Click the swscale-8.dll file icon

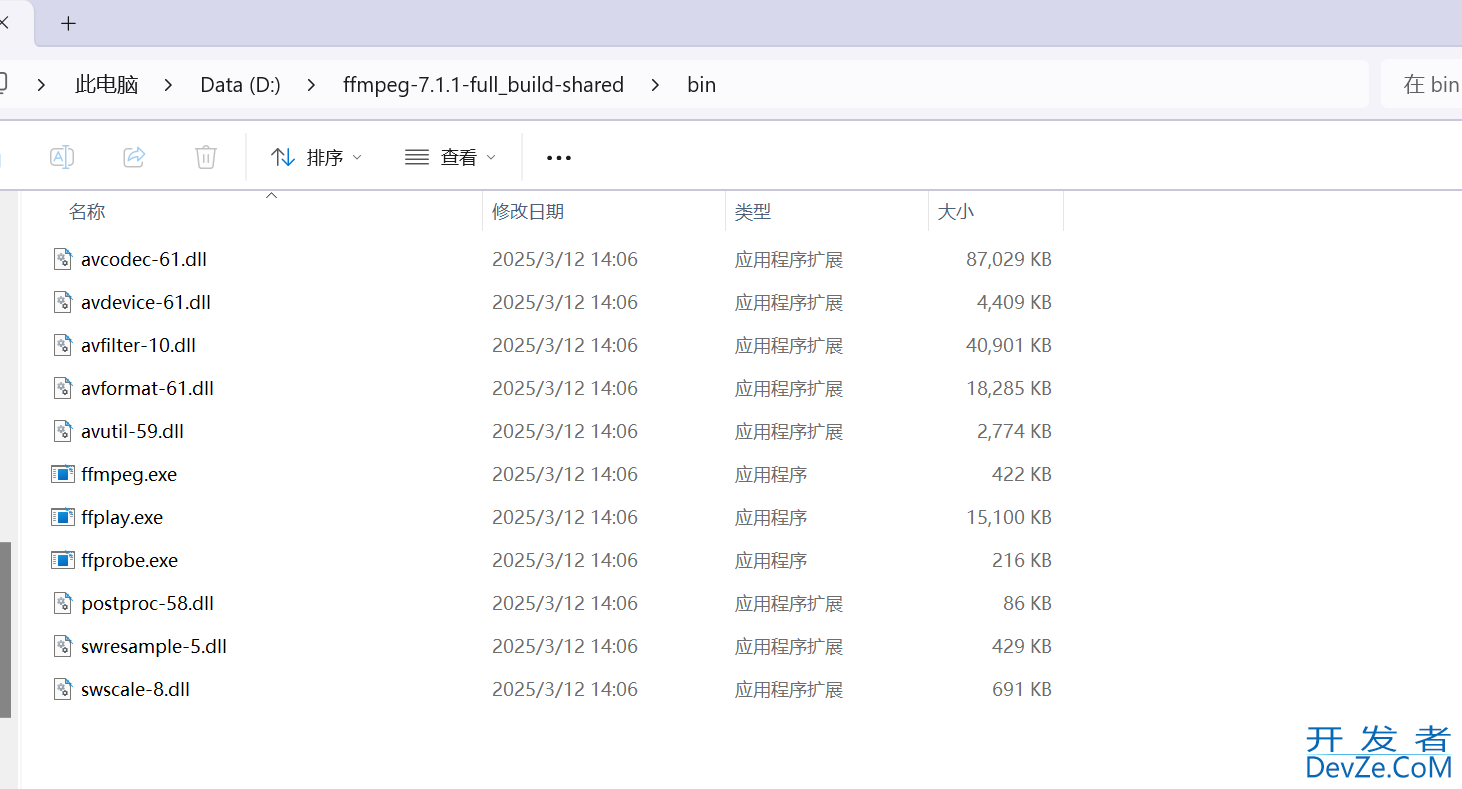click(x=63, y=689)
